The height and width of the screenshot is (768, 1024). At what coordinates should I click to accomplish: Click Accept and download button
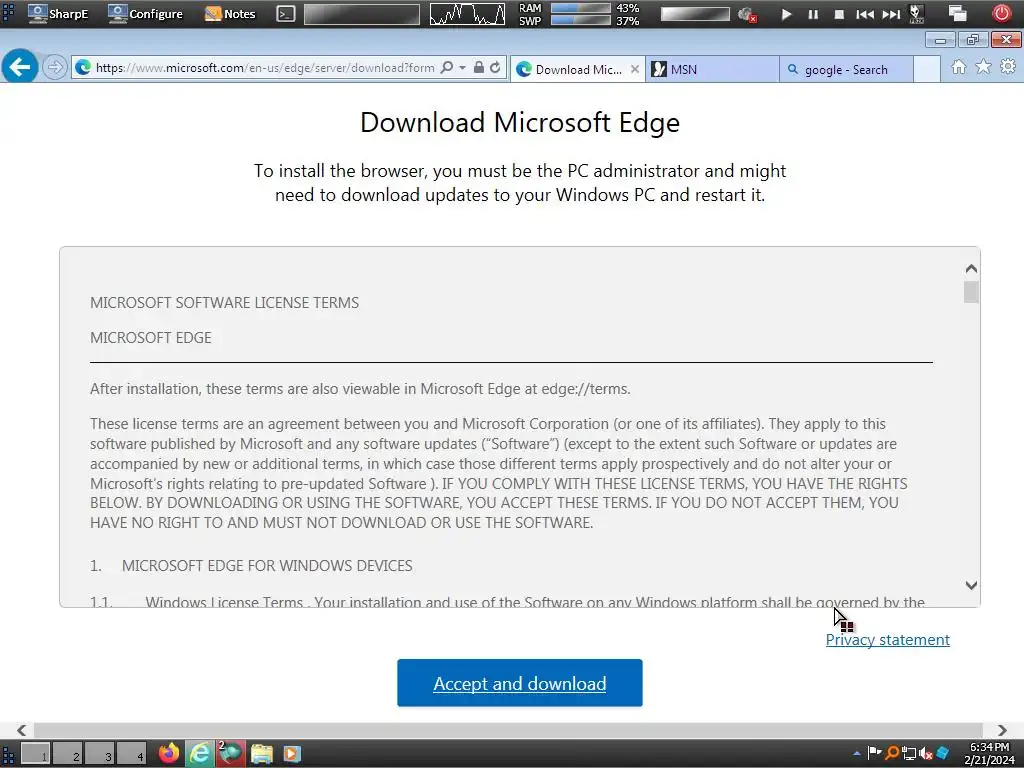click(520, 683)
